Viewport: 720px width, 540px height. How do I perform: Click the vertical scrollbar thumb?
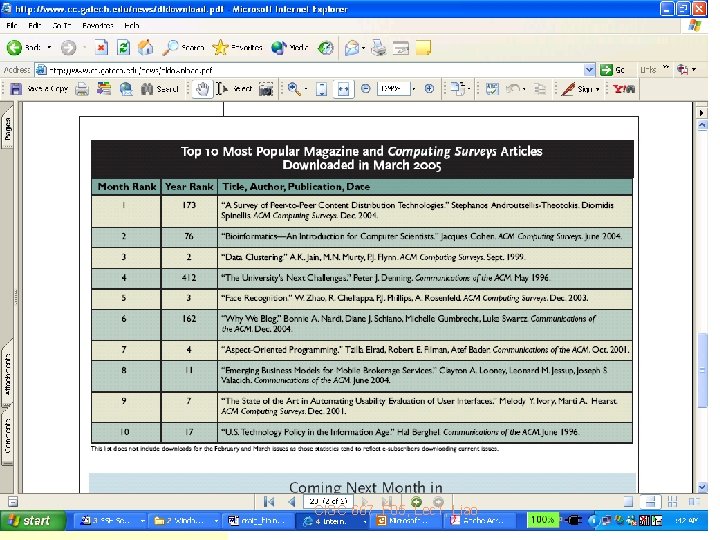702,370
